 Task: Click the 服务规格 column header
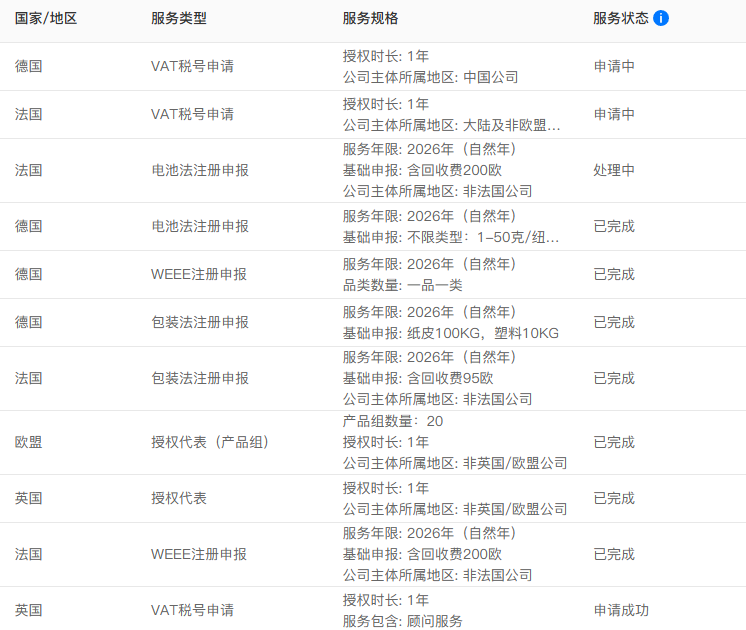[370, 18]
